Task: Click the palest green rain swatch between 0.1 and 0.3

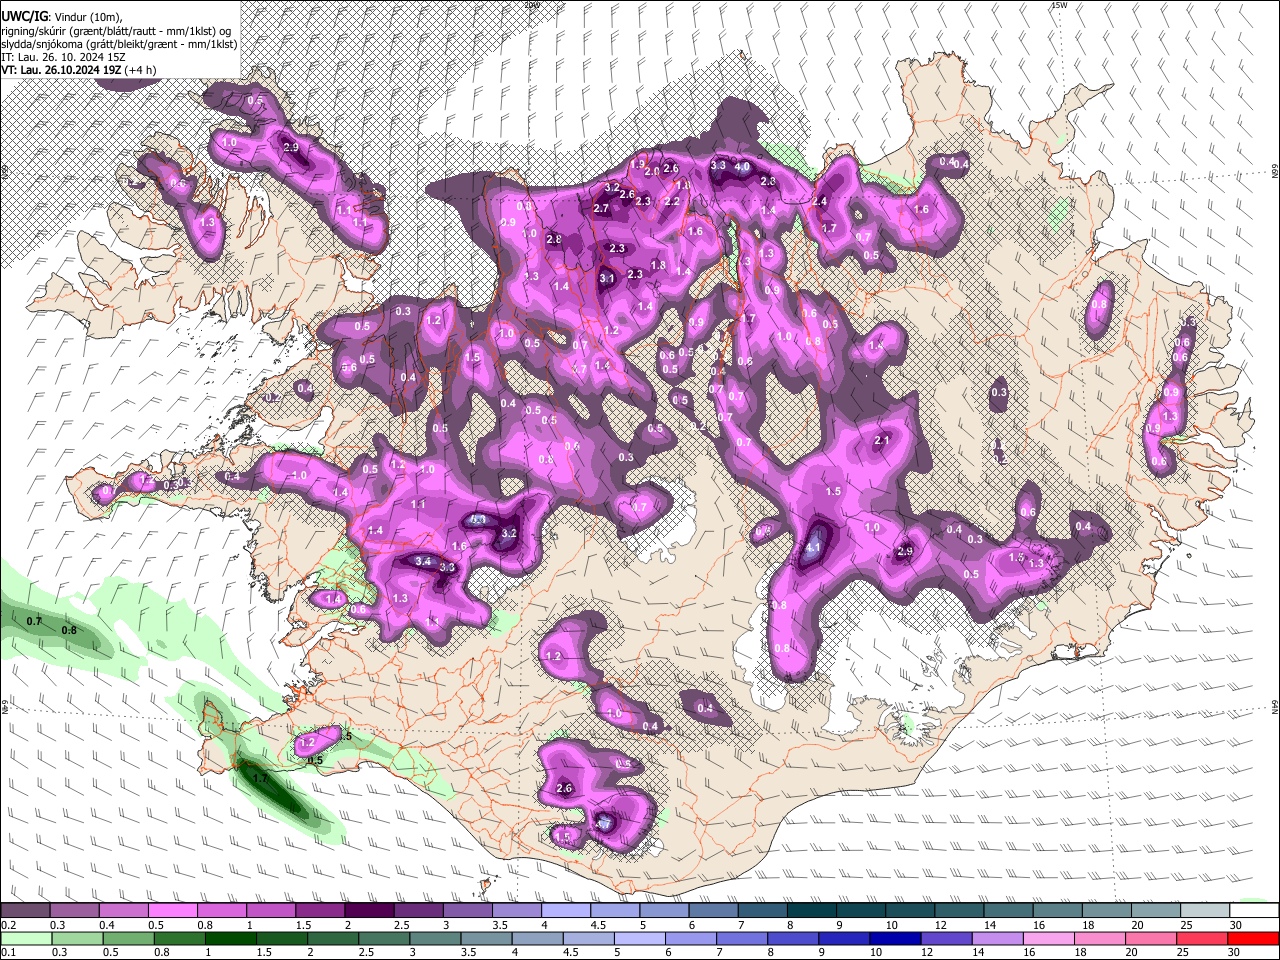Action: tap(24, 938)
